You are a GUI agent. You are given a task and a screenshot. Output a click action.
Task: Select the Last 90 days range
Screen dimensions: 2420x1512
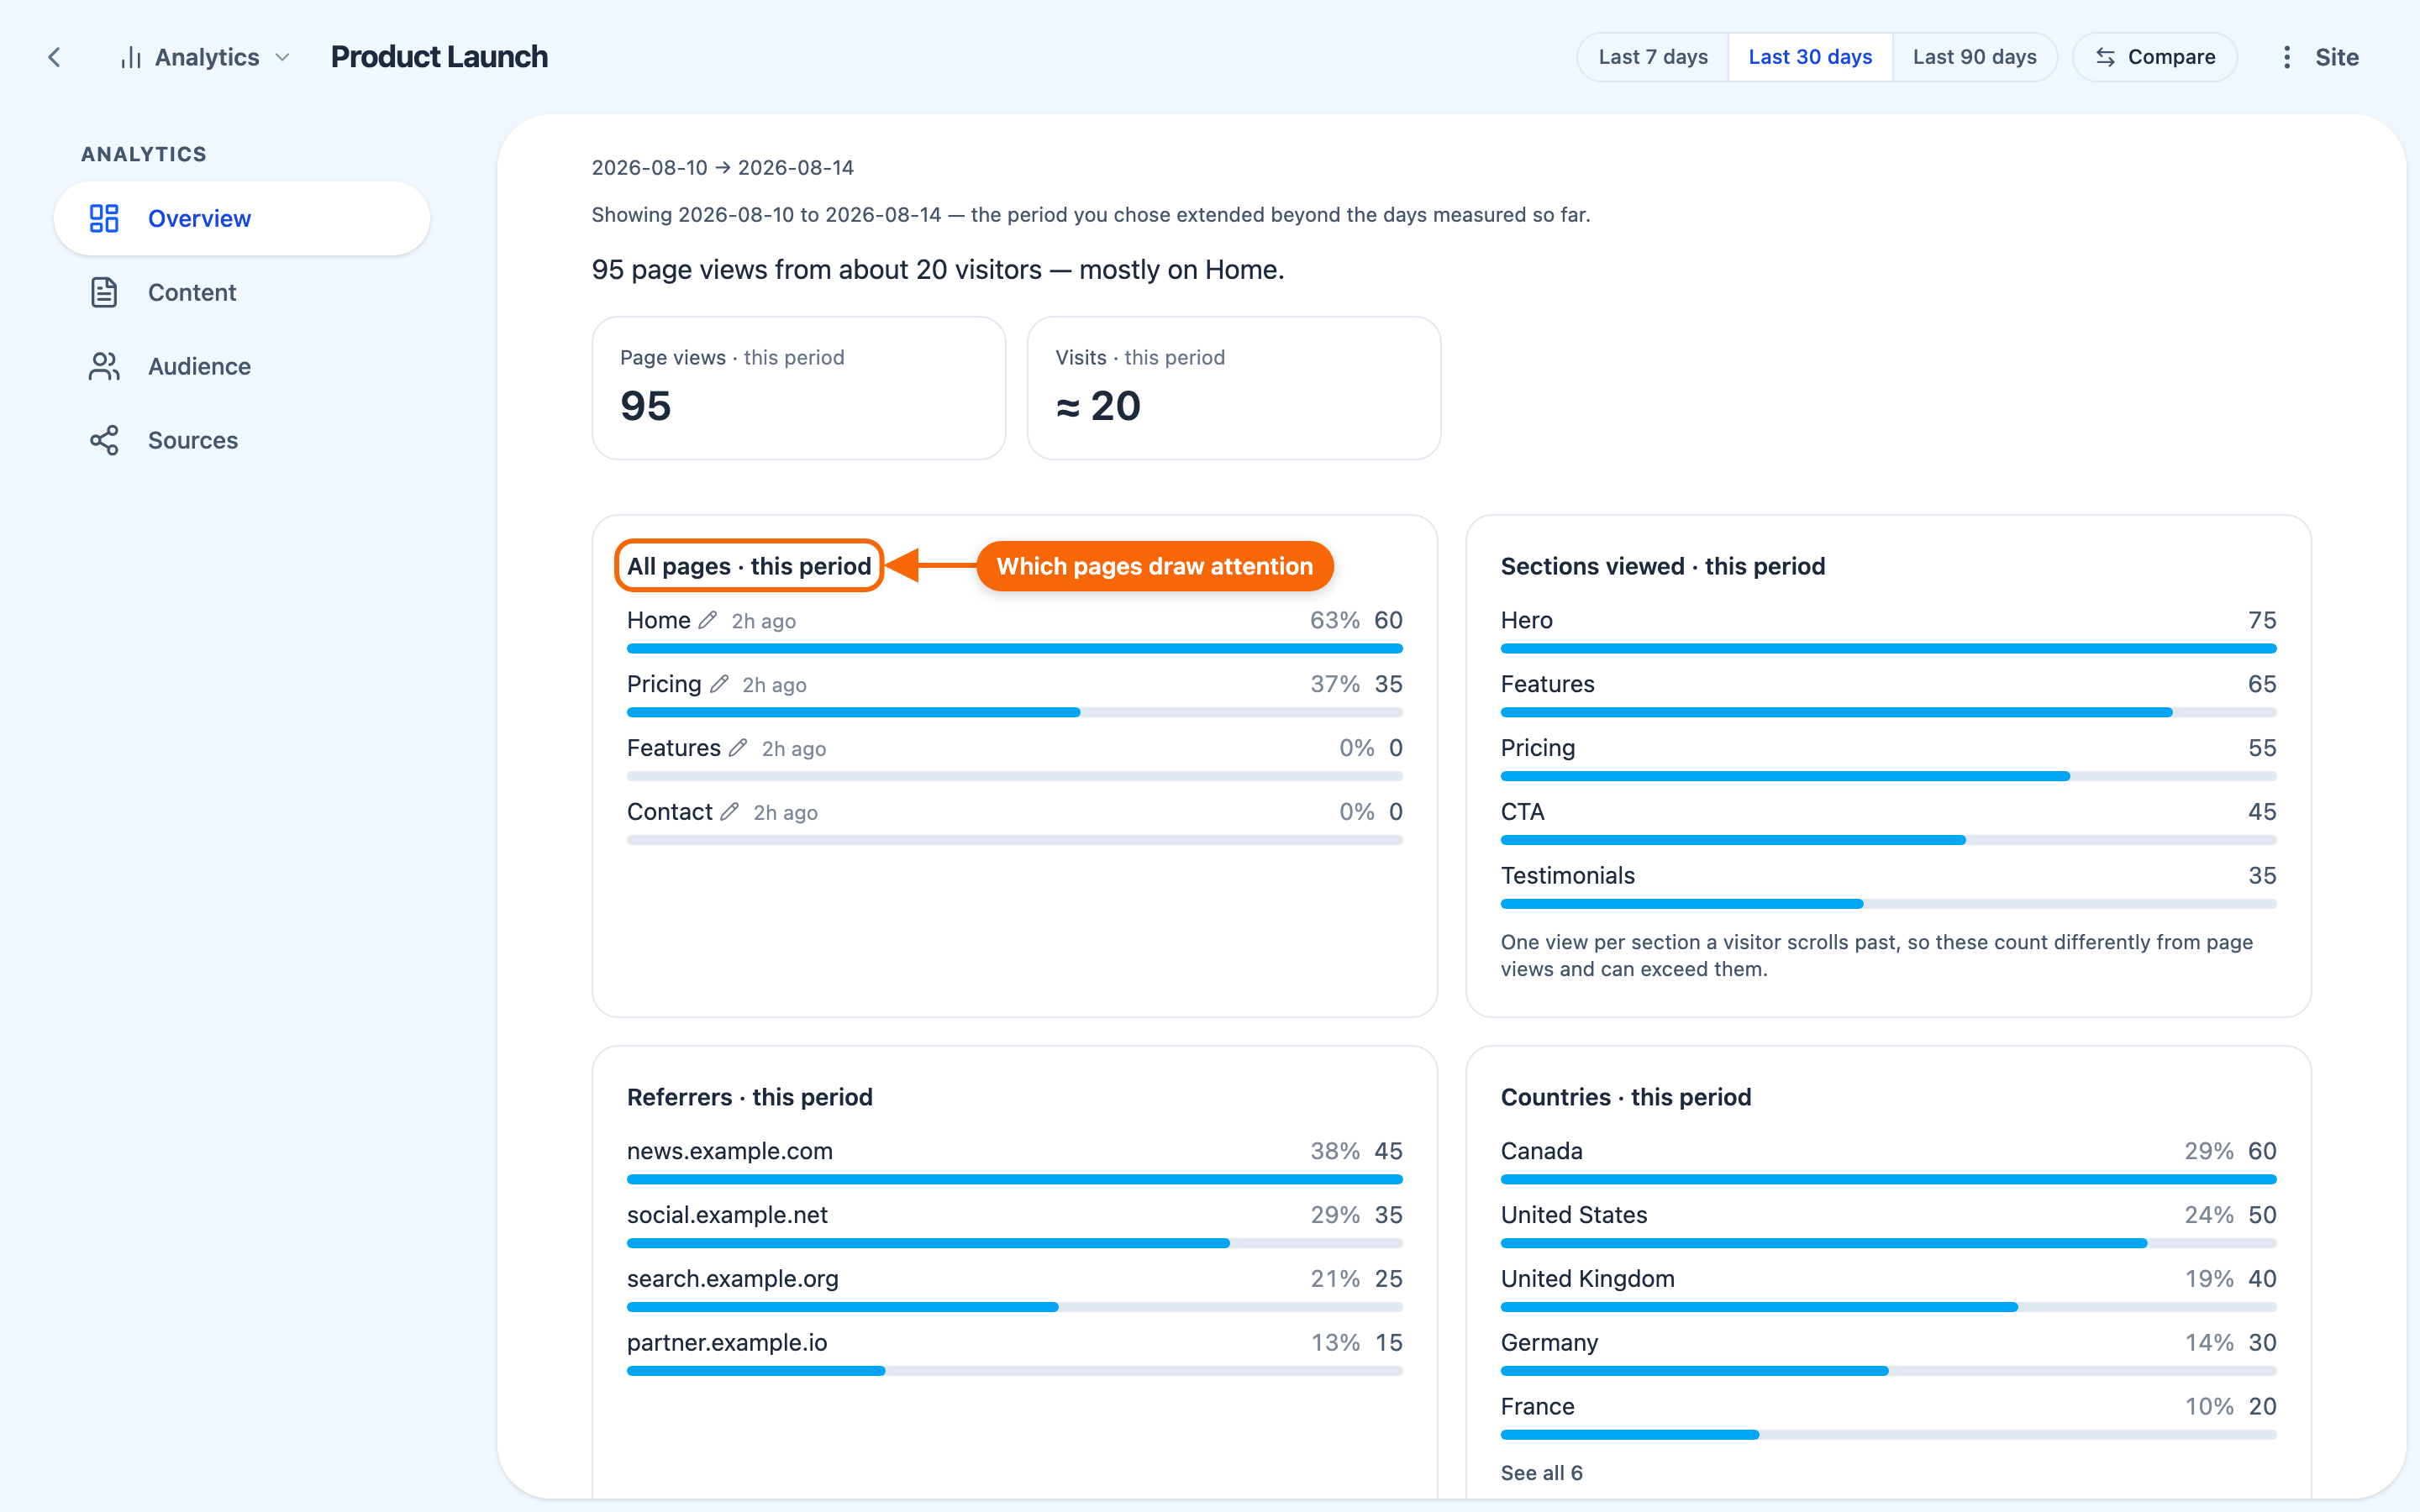[x=1974, y=57]
